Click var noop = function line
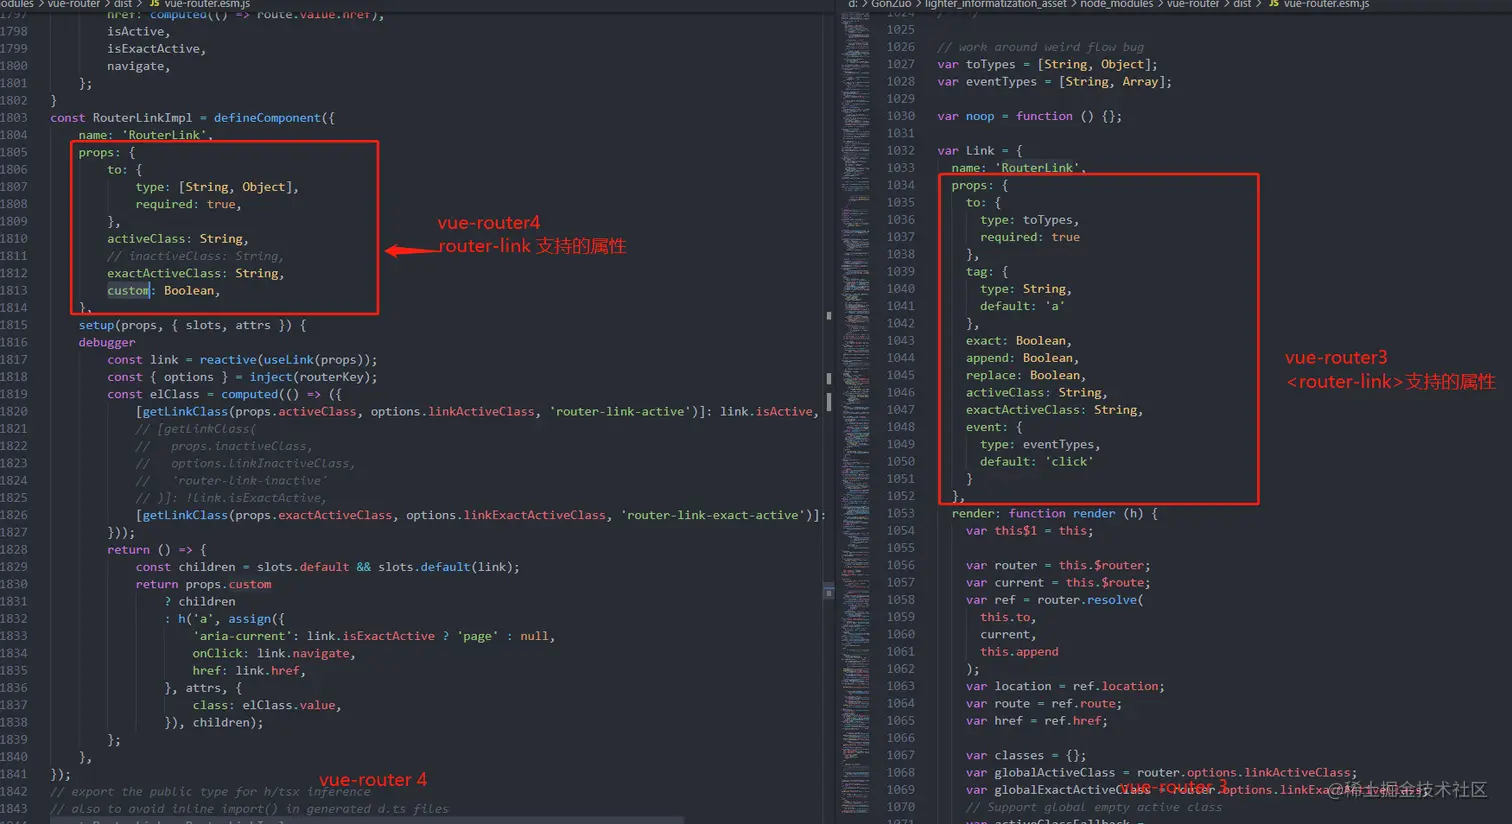The width and height of the screenshot is (1512, 824). tap(1029, 116)
